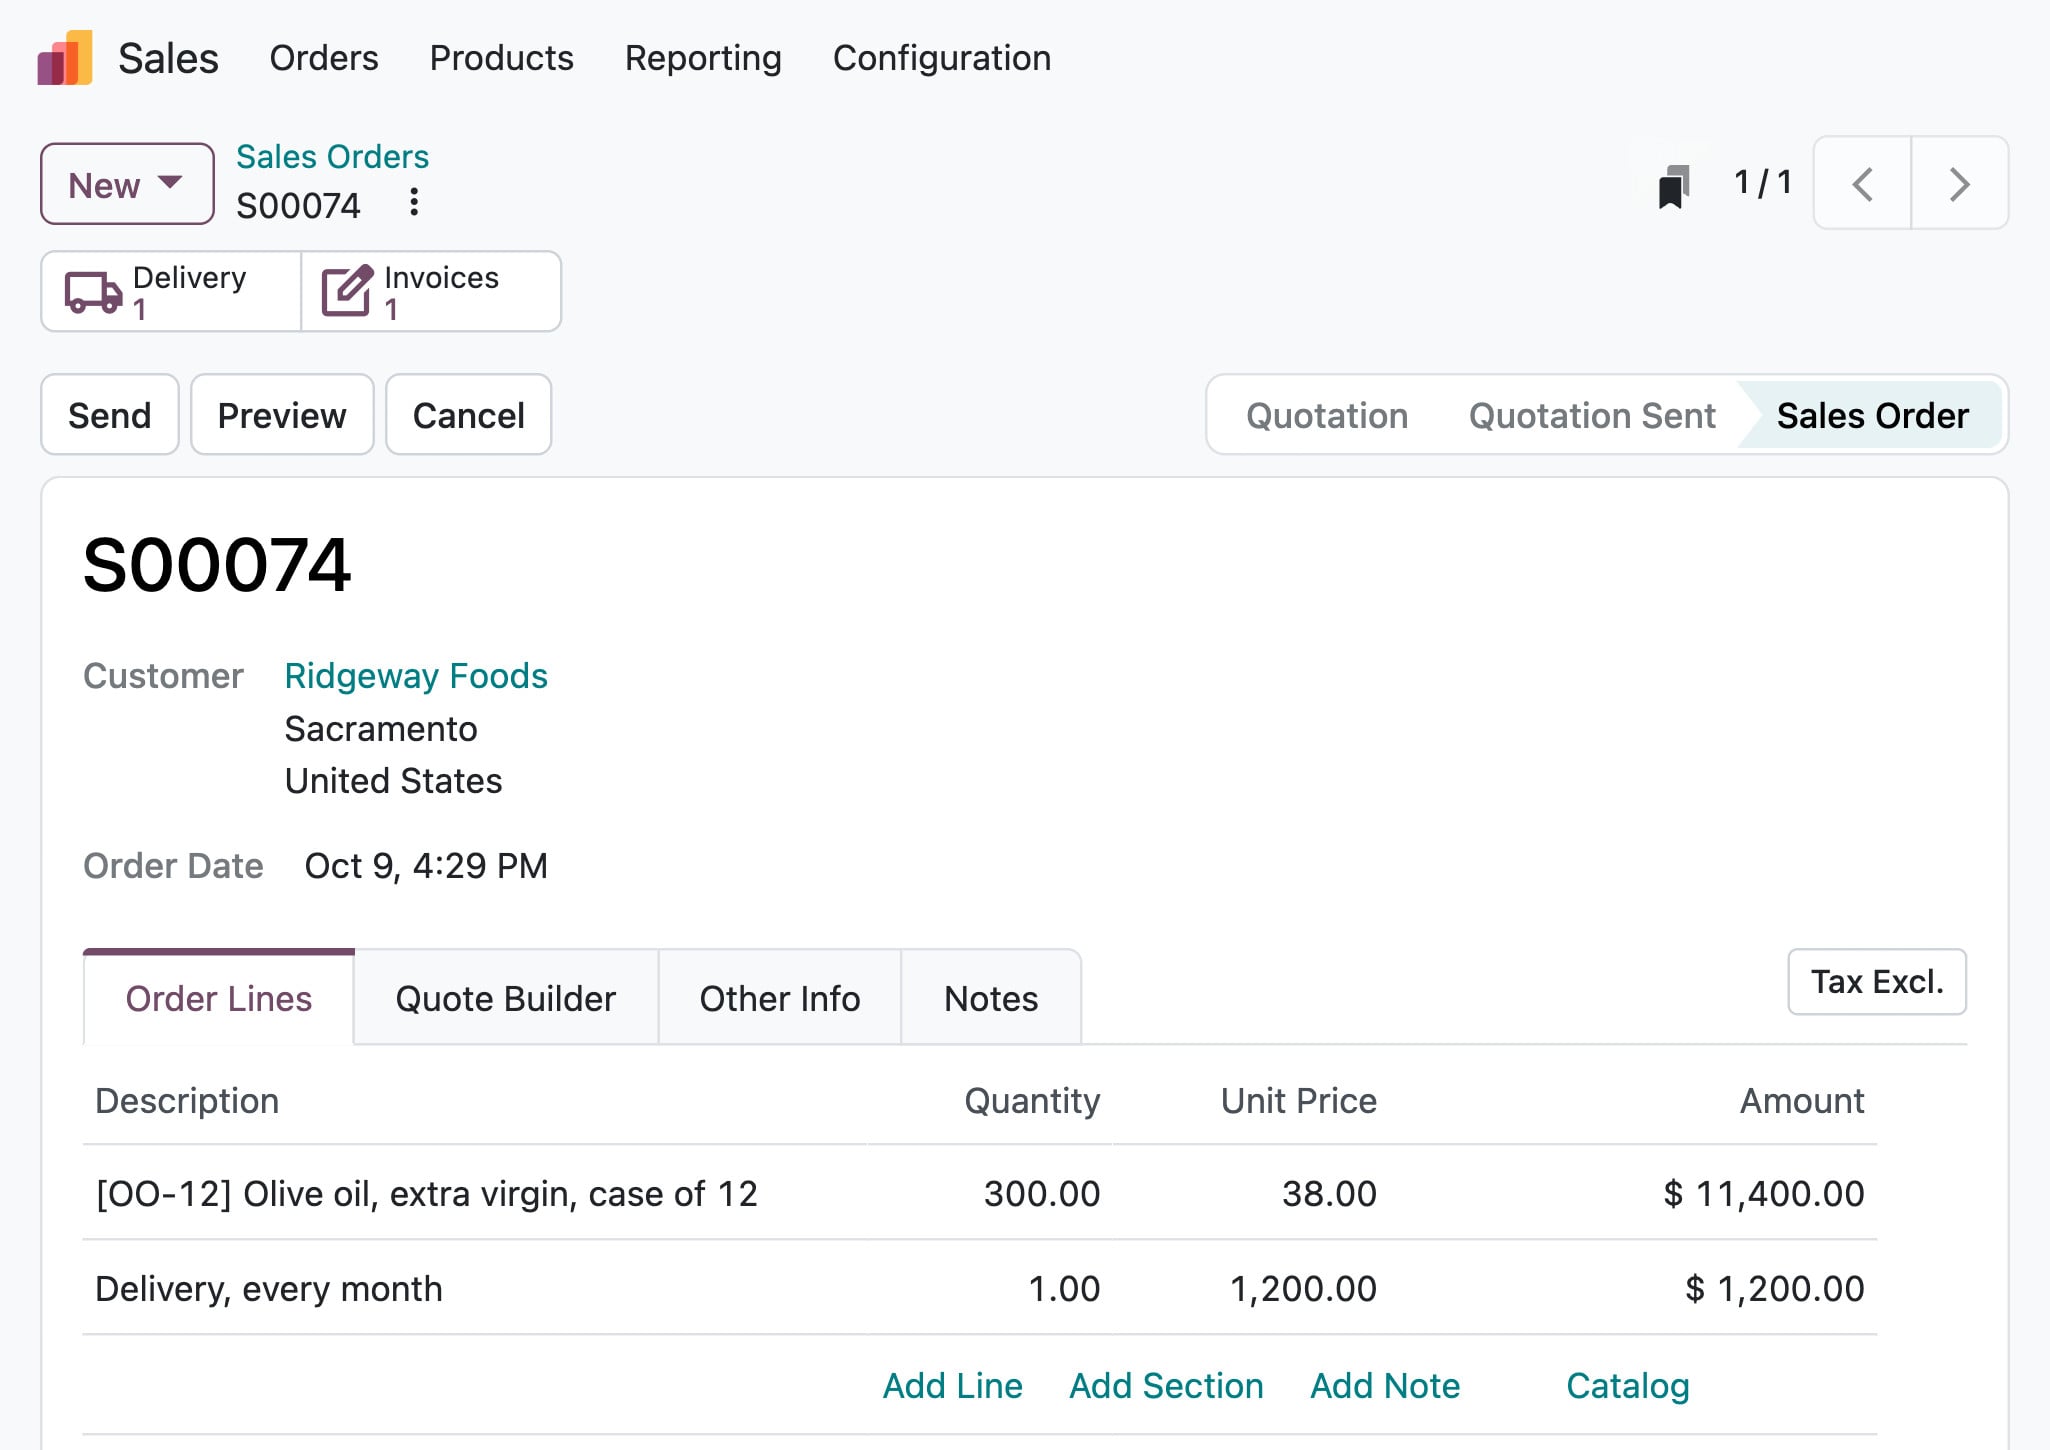
Task: Click the Quantity column header
Action: point(1032,1101)
